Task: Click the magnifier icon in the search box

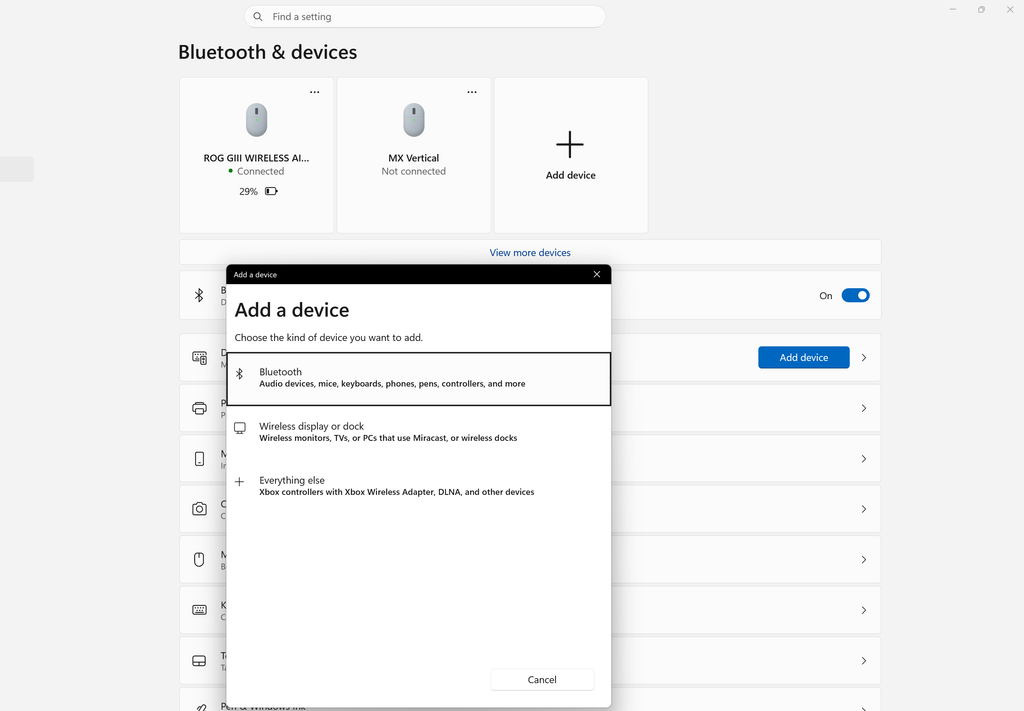Action: click(x=258, y=16)
